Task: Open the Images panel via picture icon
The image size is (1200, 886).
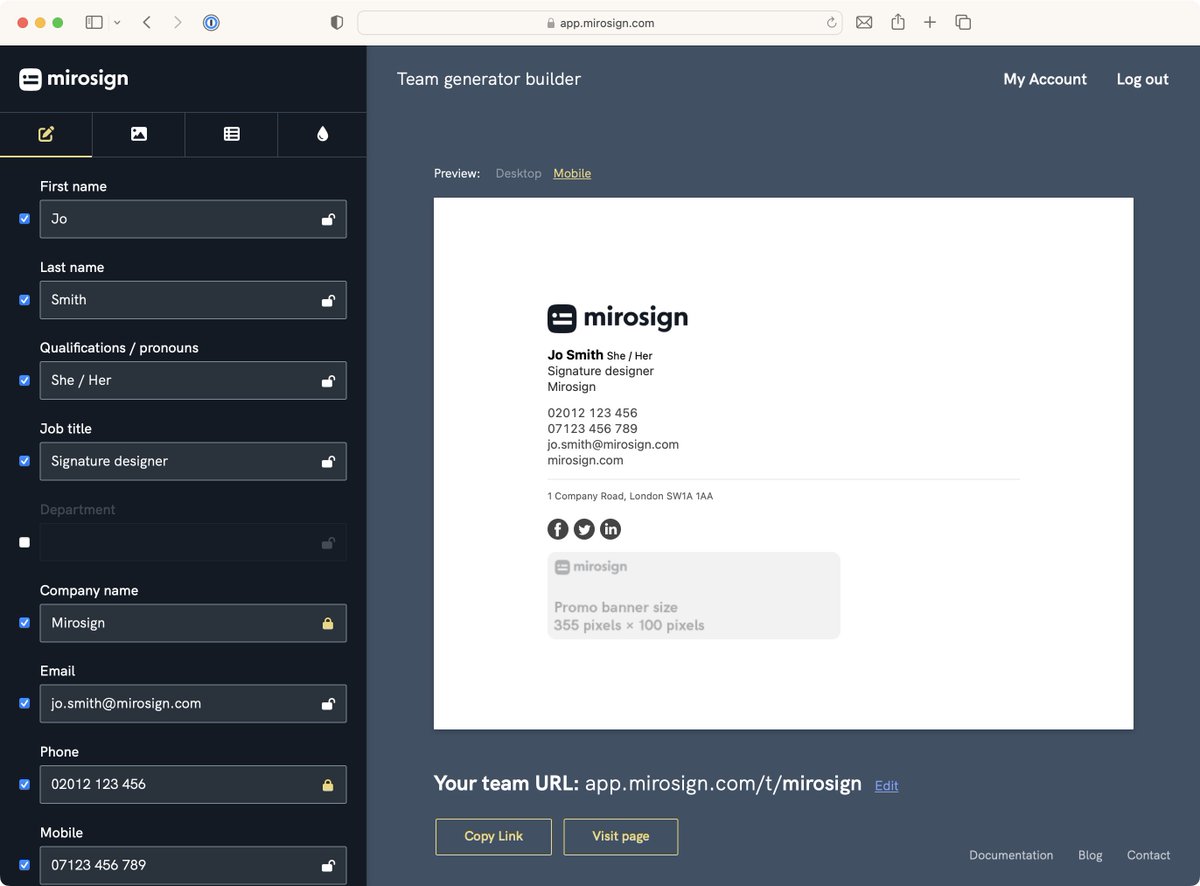Action: click(x=138, y=133)
